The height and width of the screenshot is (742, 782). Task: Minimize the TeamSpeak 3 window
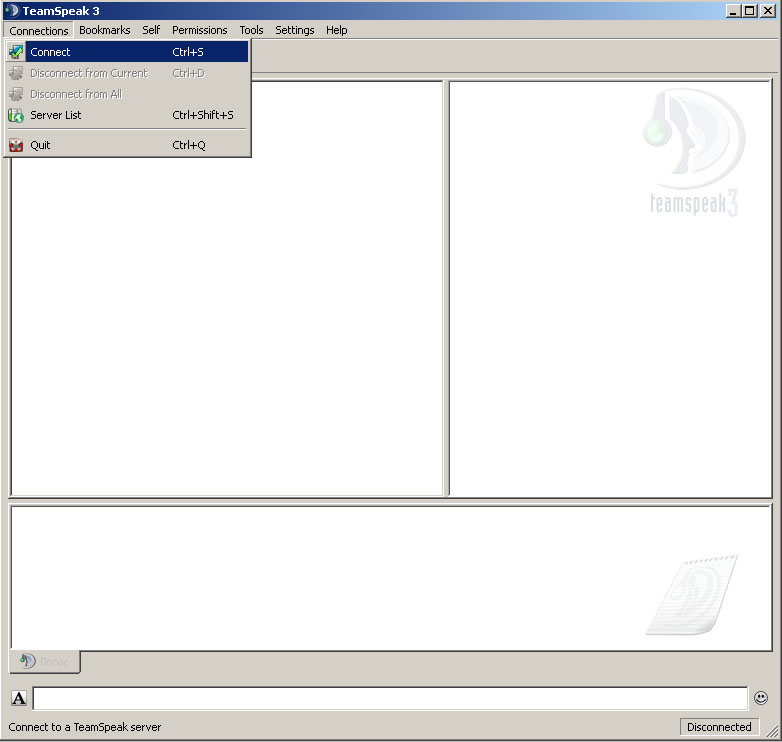pos(733,10)
